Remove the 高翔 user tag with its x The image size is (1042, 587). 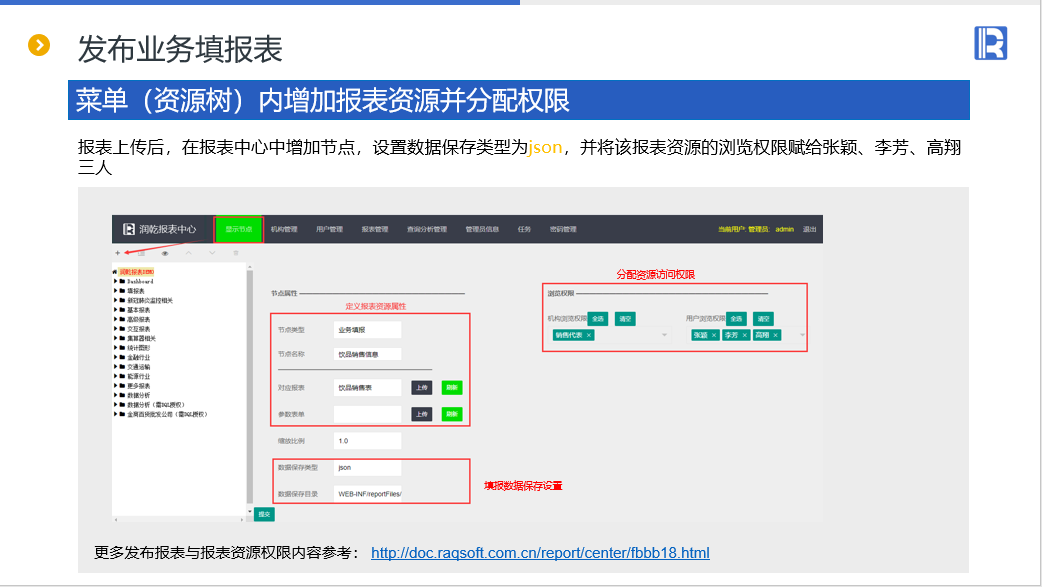click(775, 335)
